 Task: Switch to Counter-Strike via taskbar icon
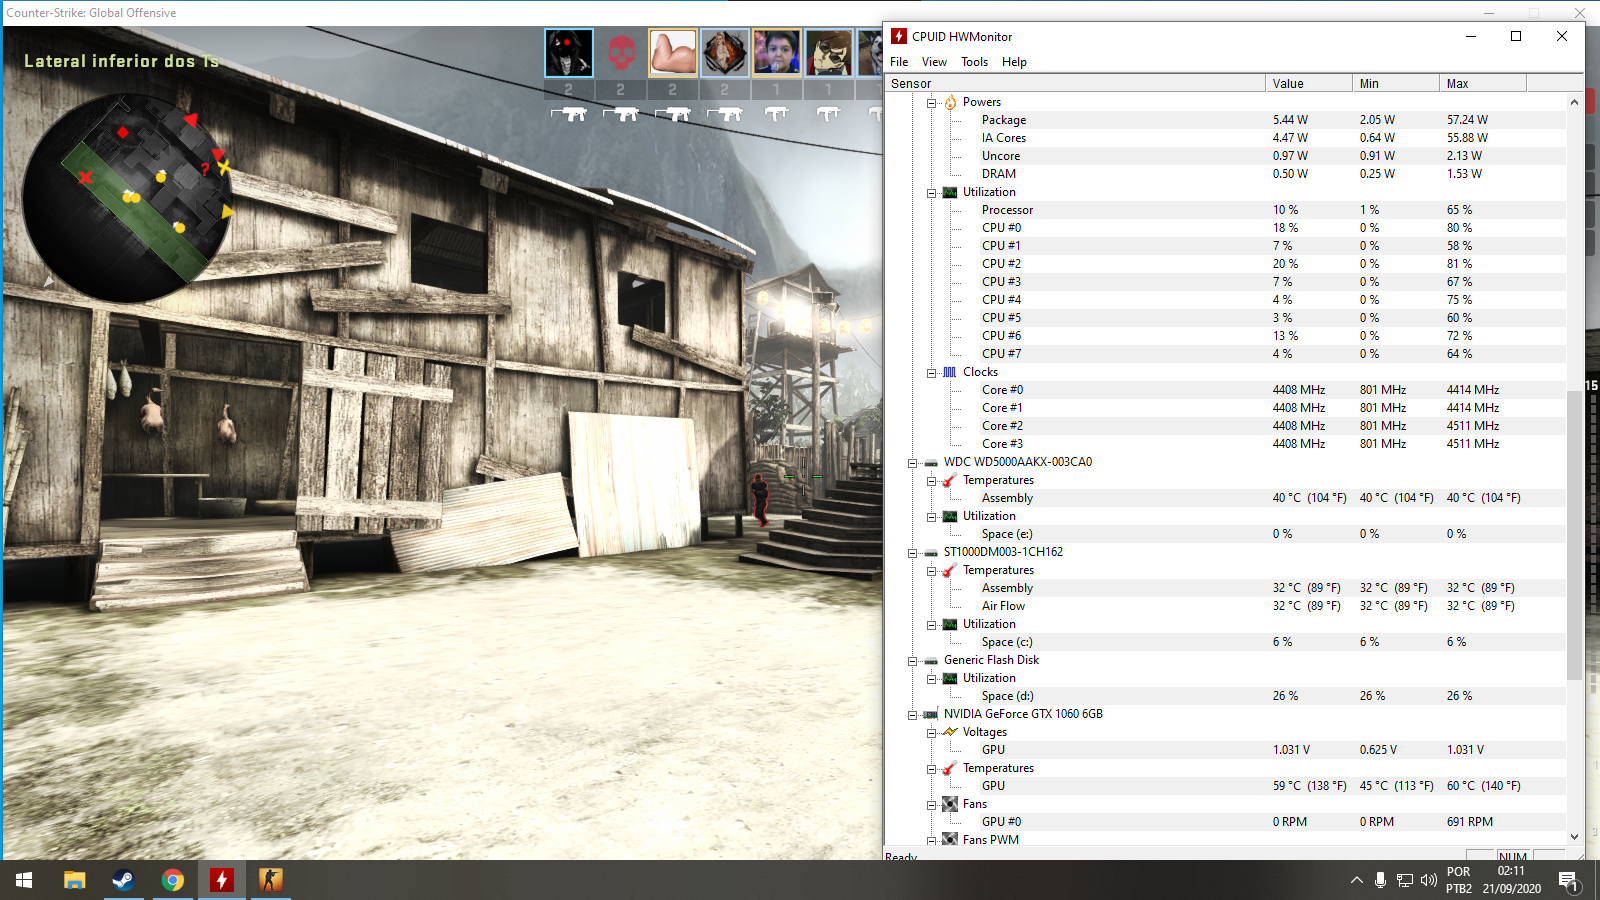pos(270,880)
